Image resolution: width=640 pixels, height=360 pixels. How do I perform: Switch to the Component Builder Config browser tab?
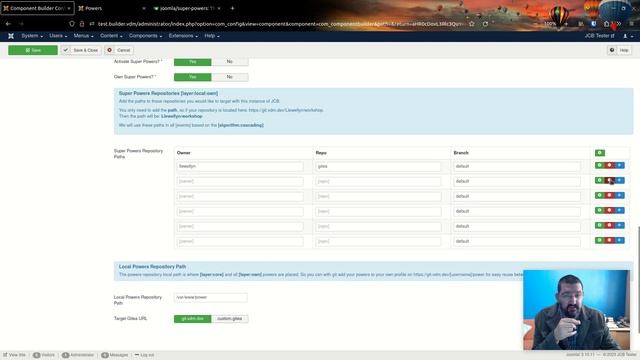[38, 8]
